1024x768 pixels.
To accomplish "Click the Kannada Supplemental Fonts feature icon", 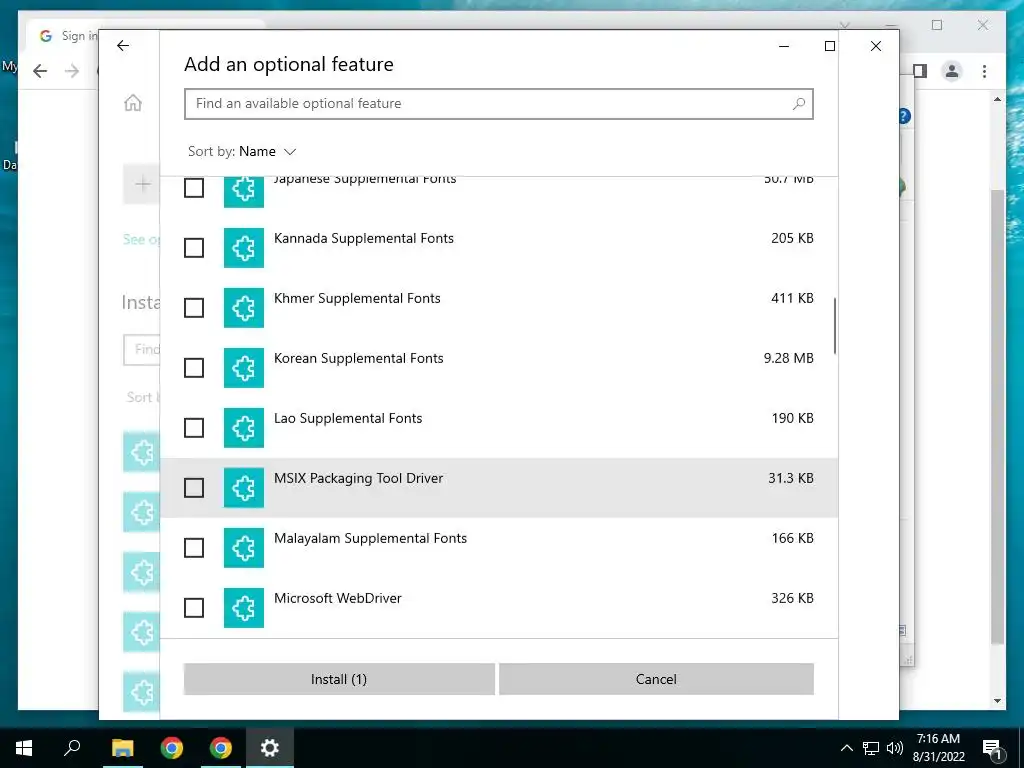I will click(x=244, y=248).
